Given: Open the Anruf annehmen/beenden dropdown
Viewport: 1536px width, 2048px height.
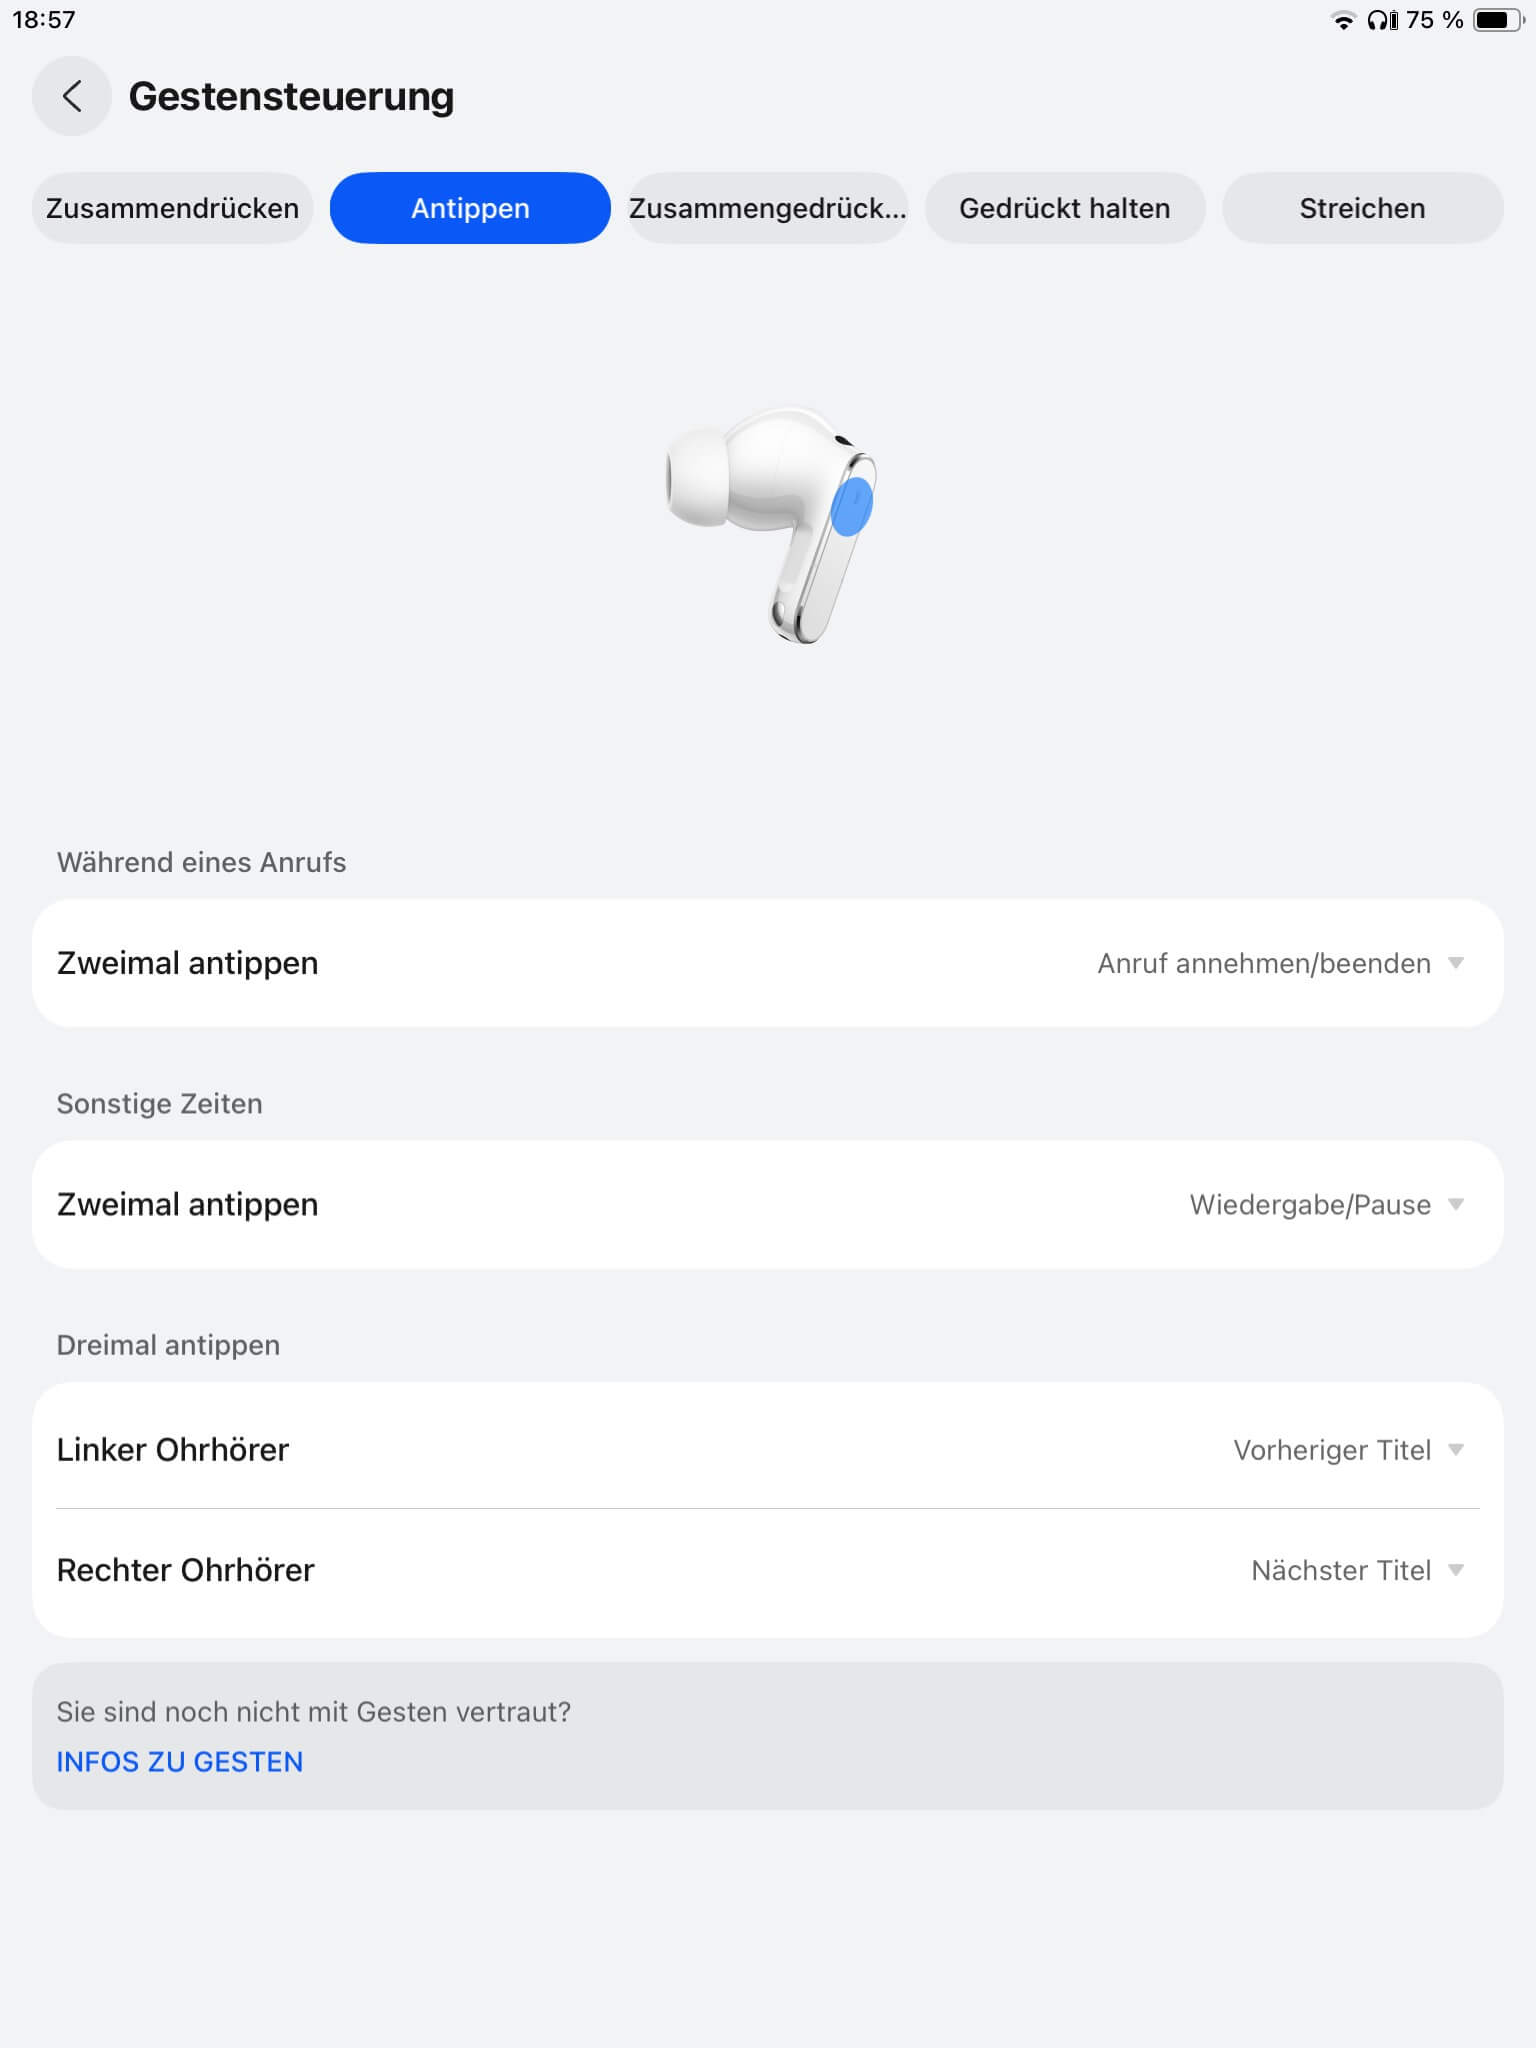Looking at the screenshot, I should coord(1280,963).
